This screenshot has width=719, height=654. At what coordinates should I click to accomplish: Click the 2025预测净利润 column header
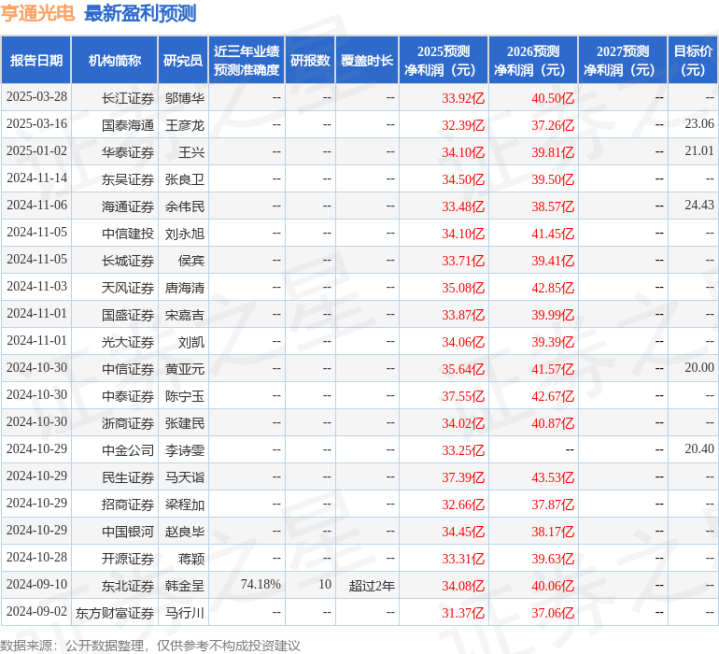click(x=443, y=60)
